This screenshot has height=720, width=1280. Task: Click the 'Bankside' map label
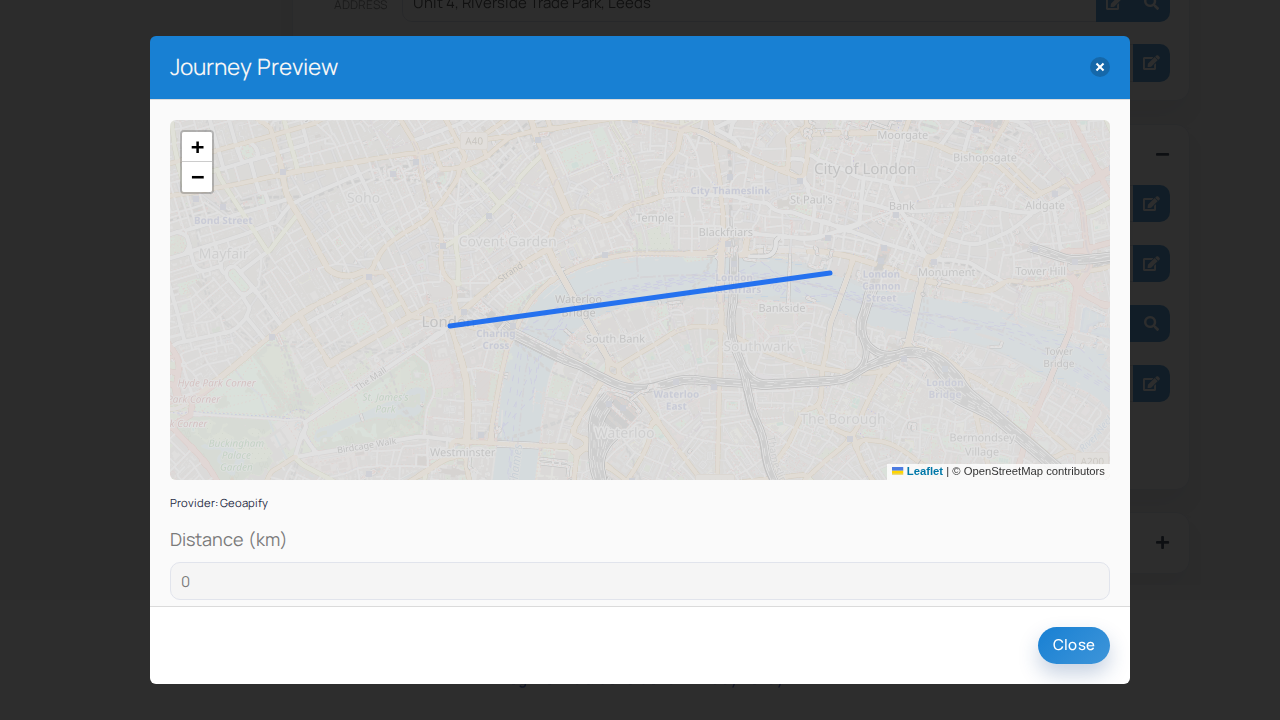[782, 308]
